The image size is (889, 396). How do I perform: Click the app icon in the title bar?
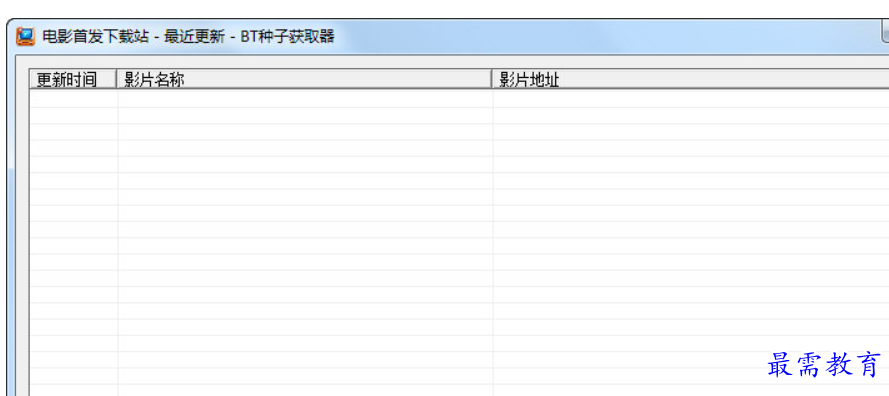pyautogui.click(x=26, y=37)
